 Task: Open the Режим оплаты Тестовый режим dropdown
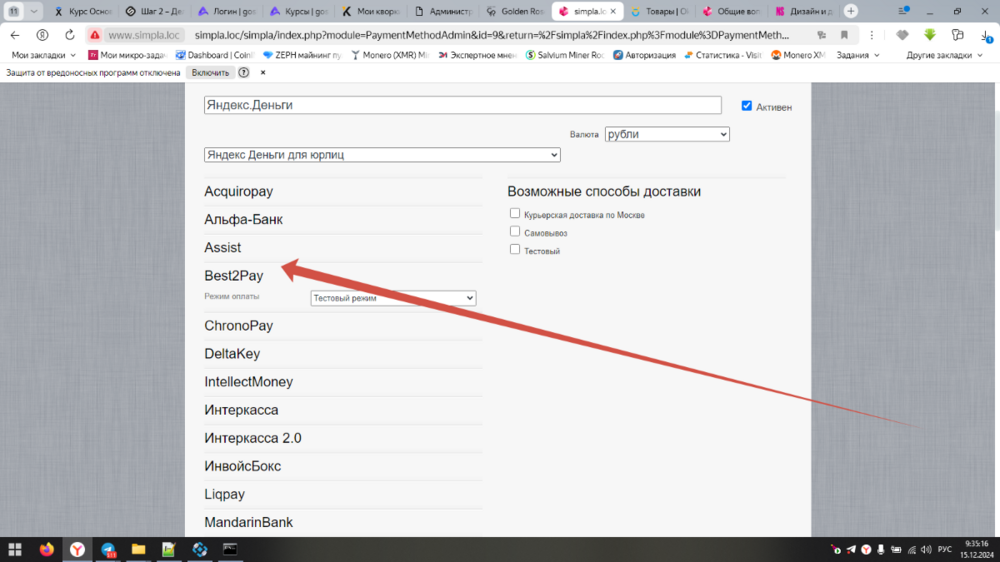point(393,298)
